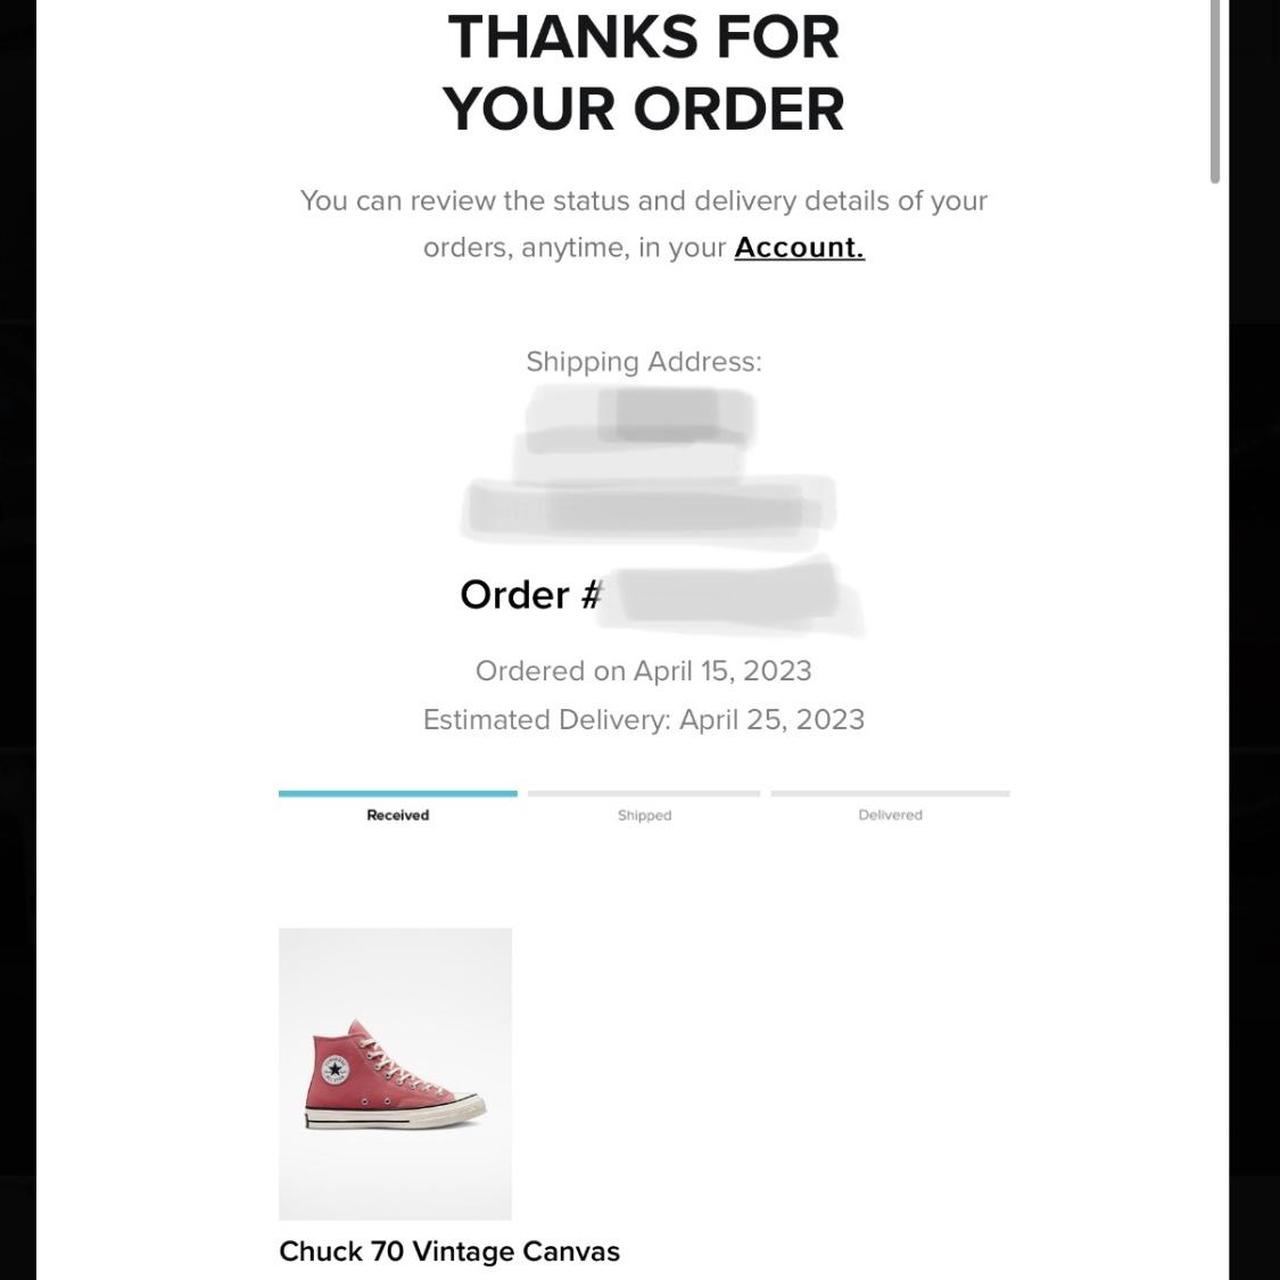Click the Estimated Delivery April 25 text
This screenshot has height=1280, width=1280.
644,720
